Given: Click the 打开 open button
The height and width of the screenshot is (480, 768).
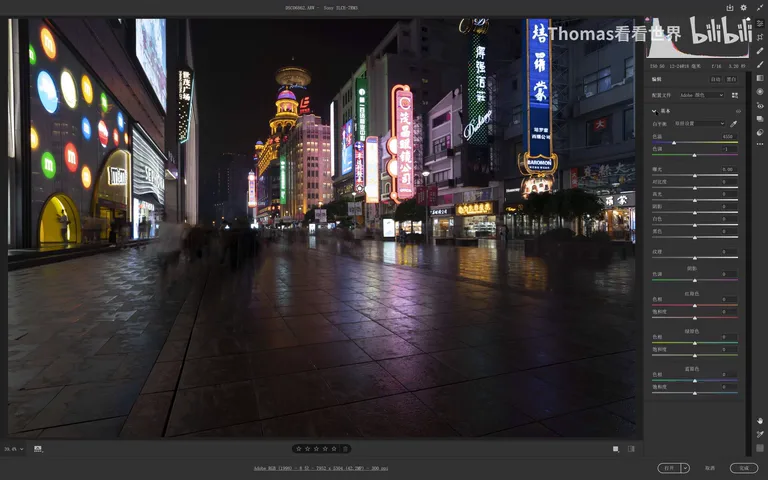Looking at the screenshot, I should [669, 468].
